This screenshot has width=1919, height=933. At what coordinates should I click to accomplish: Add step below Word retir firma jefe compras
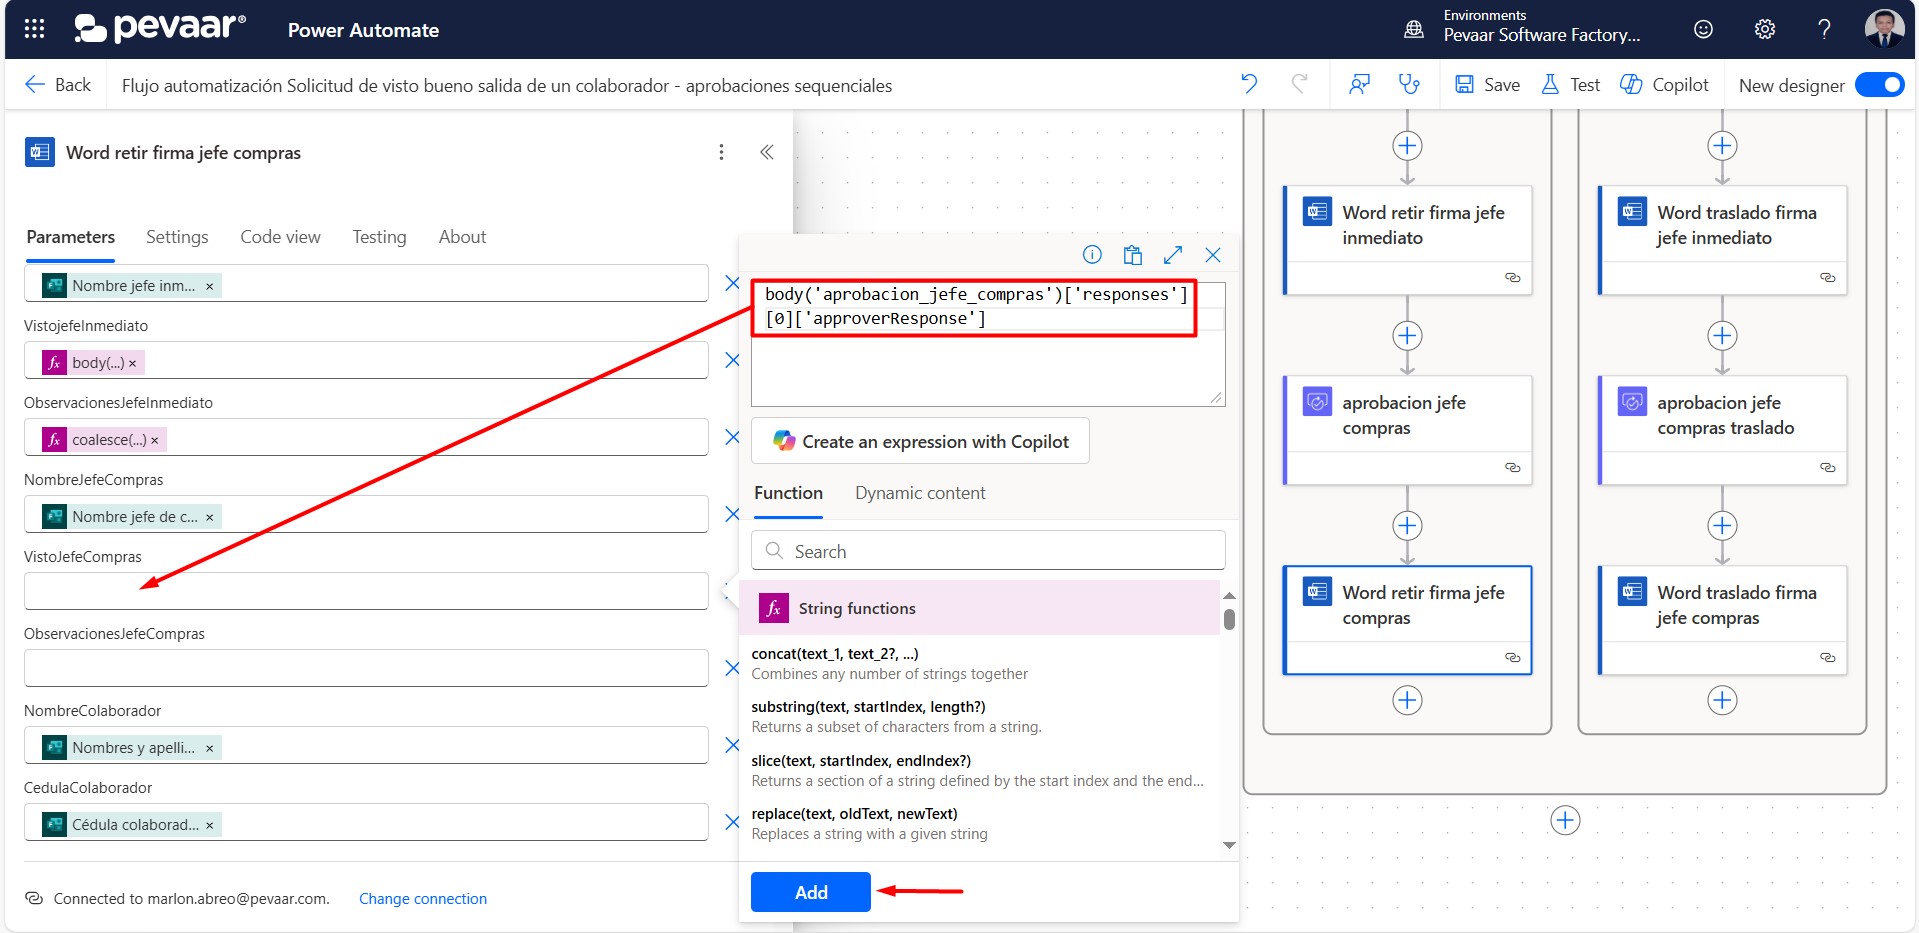click(1407, 700)
